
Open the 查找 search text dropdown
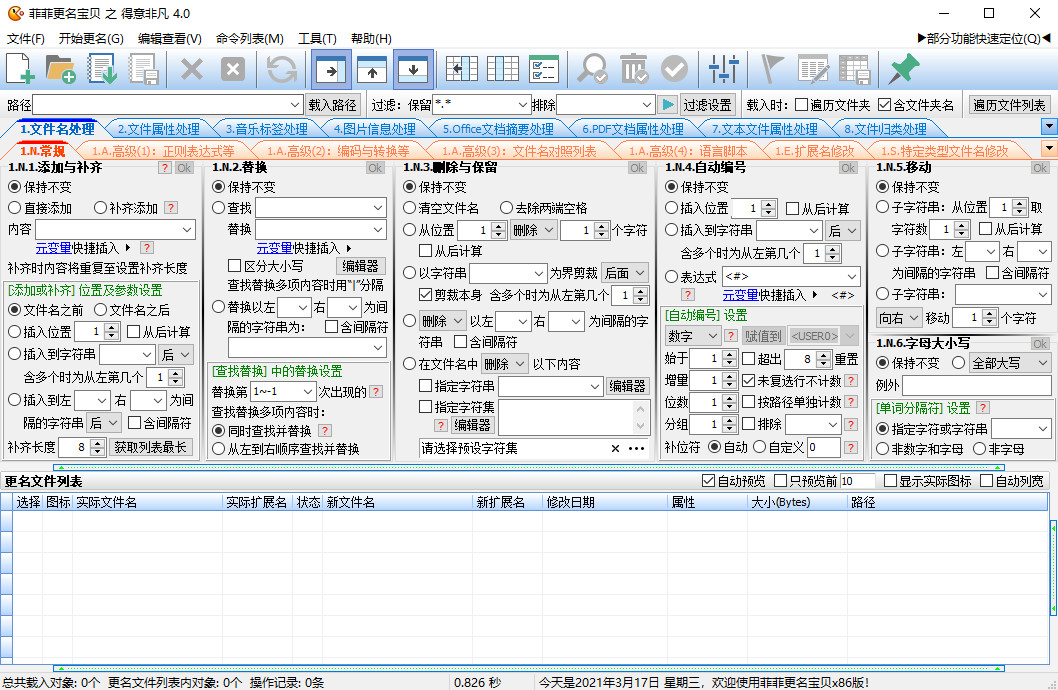point(378,208)
